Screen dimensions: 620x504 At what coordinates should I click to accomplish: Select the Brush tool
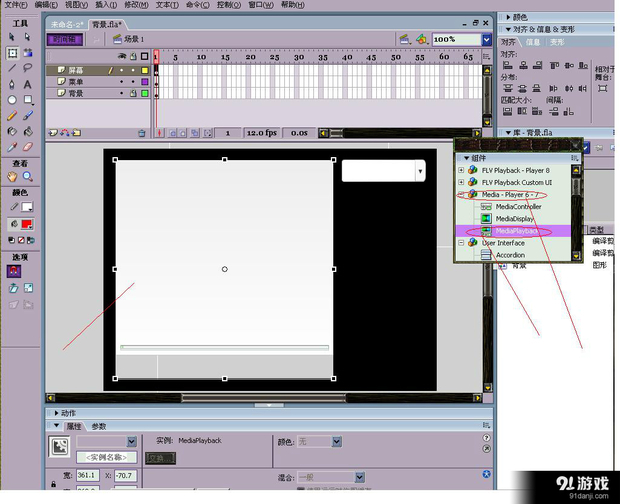click(x=28, y=115)
